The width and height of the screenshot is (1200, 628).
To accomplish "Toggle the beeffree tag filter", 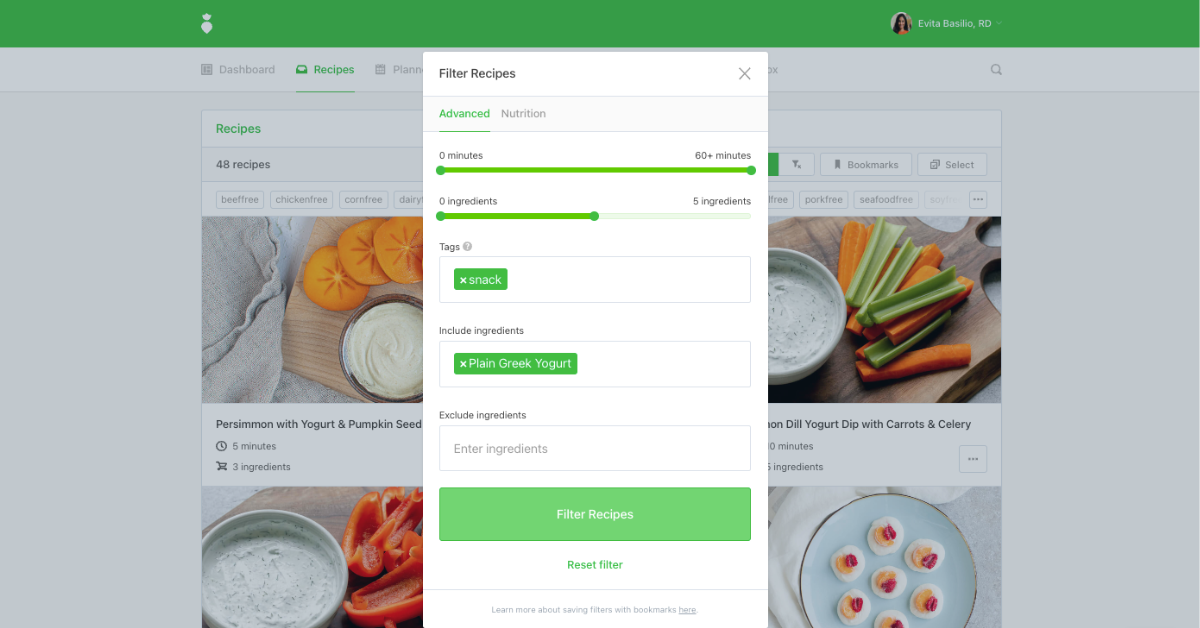I will [240, 200].
